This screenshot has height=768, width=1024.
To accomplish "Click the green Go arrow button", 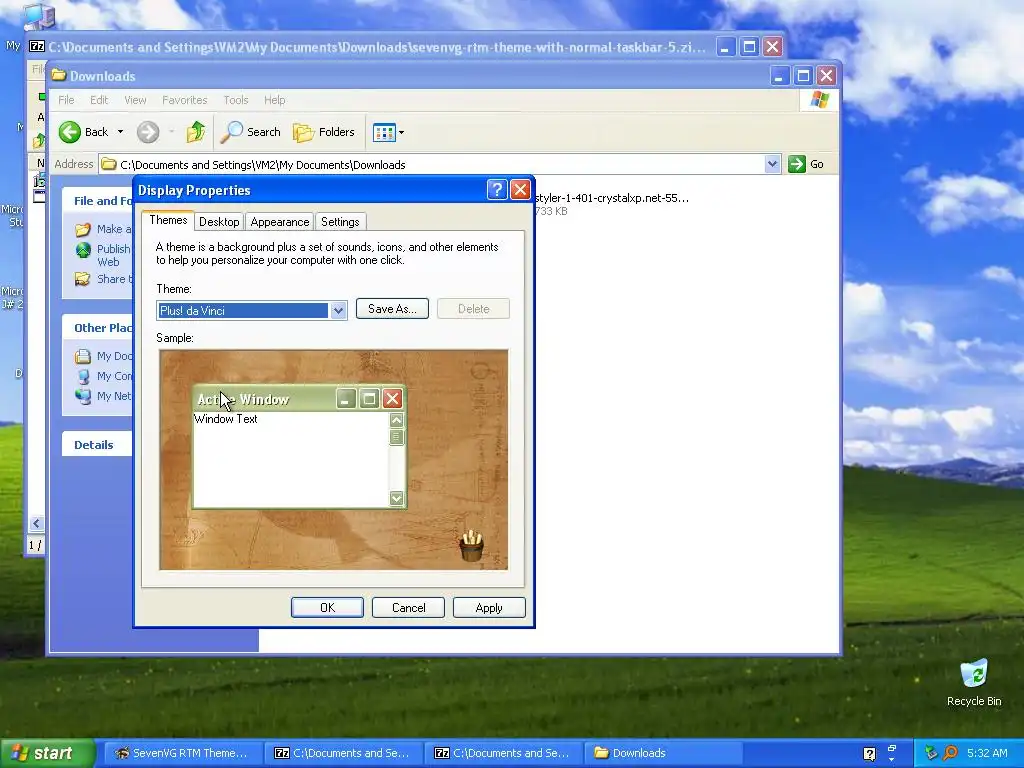I will (797, 164).
